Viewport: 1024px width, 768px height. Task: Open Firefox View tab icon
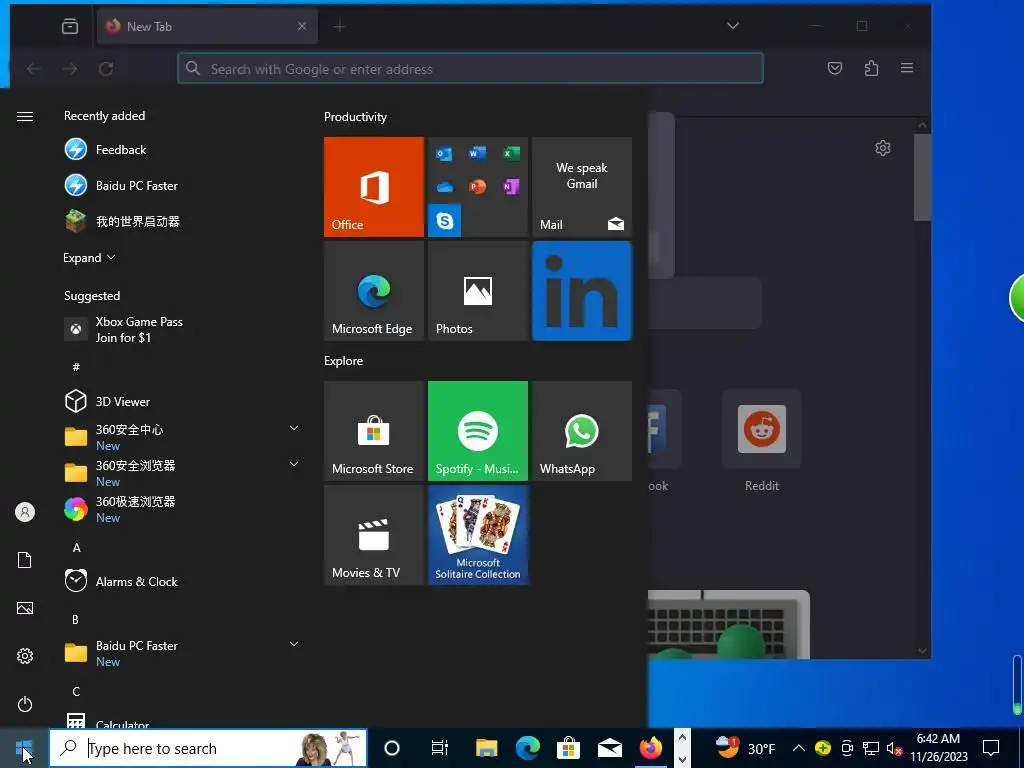coord(70,26)
